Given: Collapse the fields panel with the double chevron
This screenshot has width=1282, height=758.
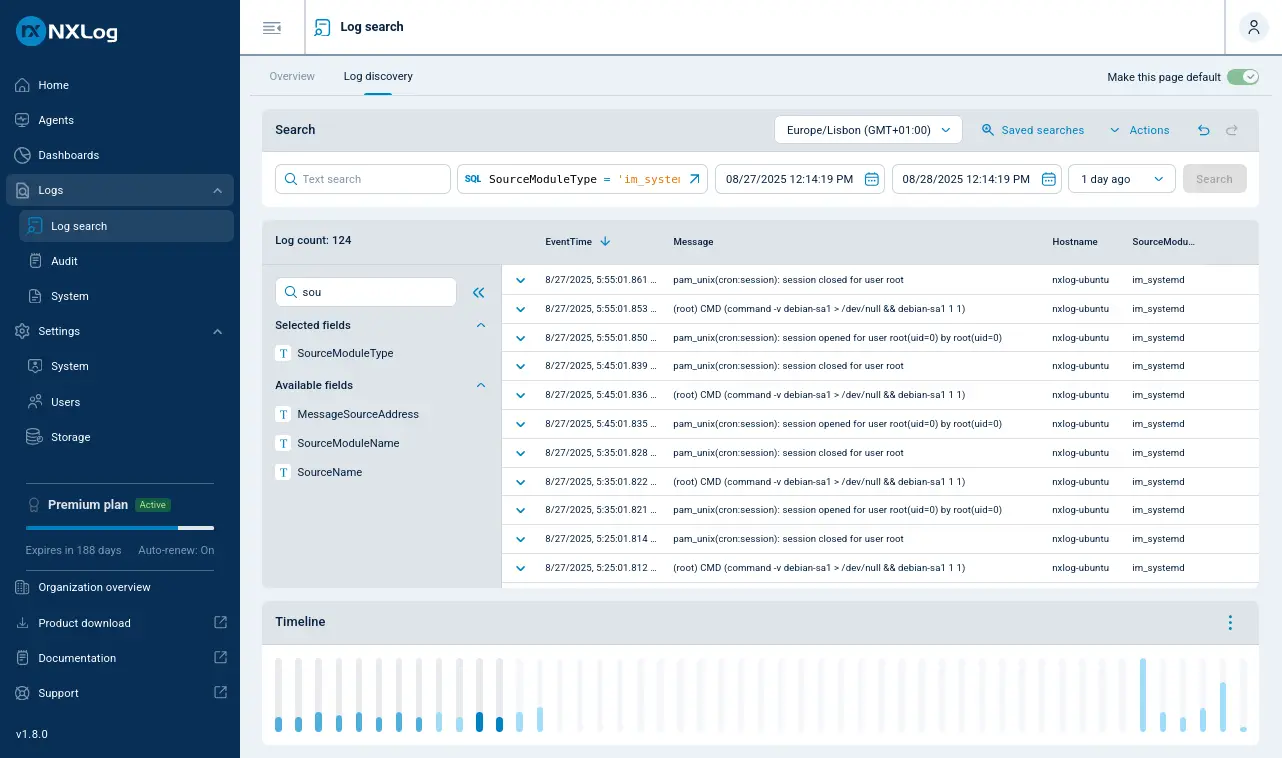Looking at the screenshot, I should coord(478,293).
